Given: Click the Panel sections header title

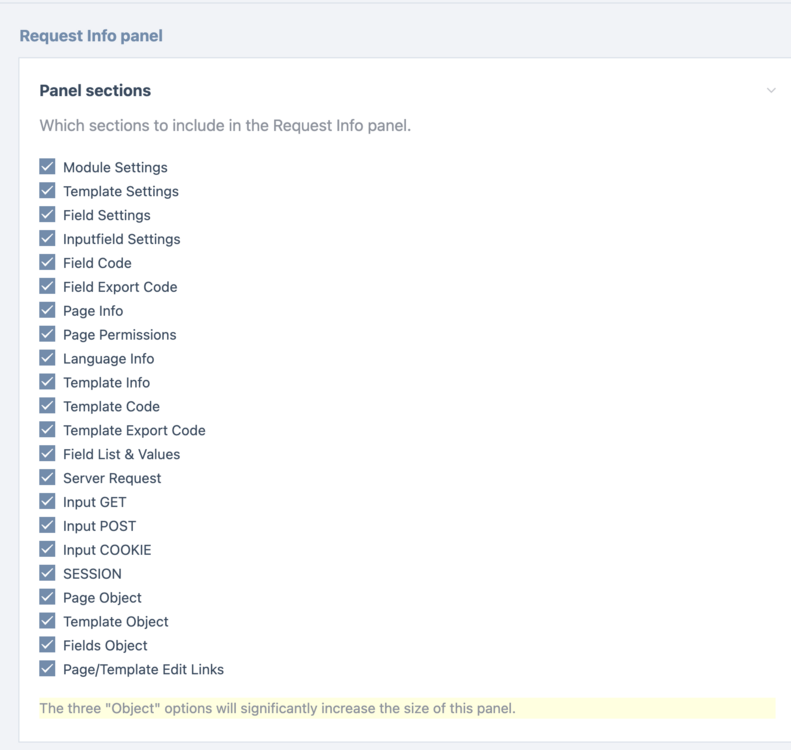Looking at the screenshot, I should 95,91.
